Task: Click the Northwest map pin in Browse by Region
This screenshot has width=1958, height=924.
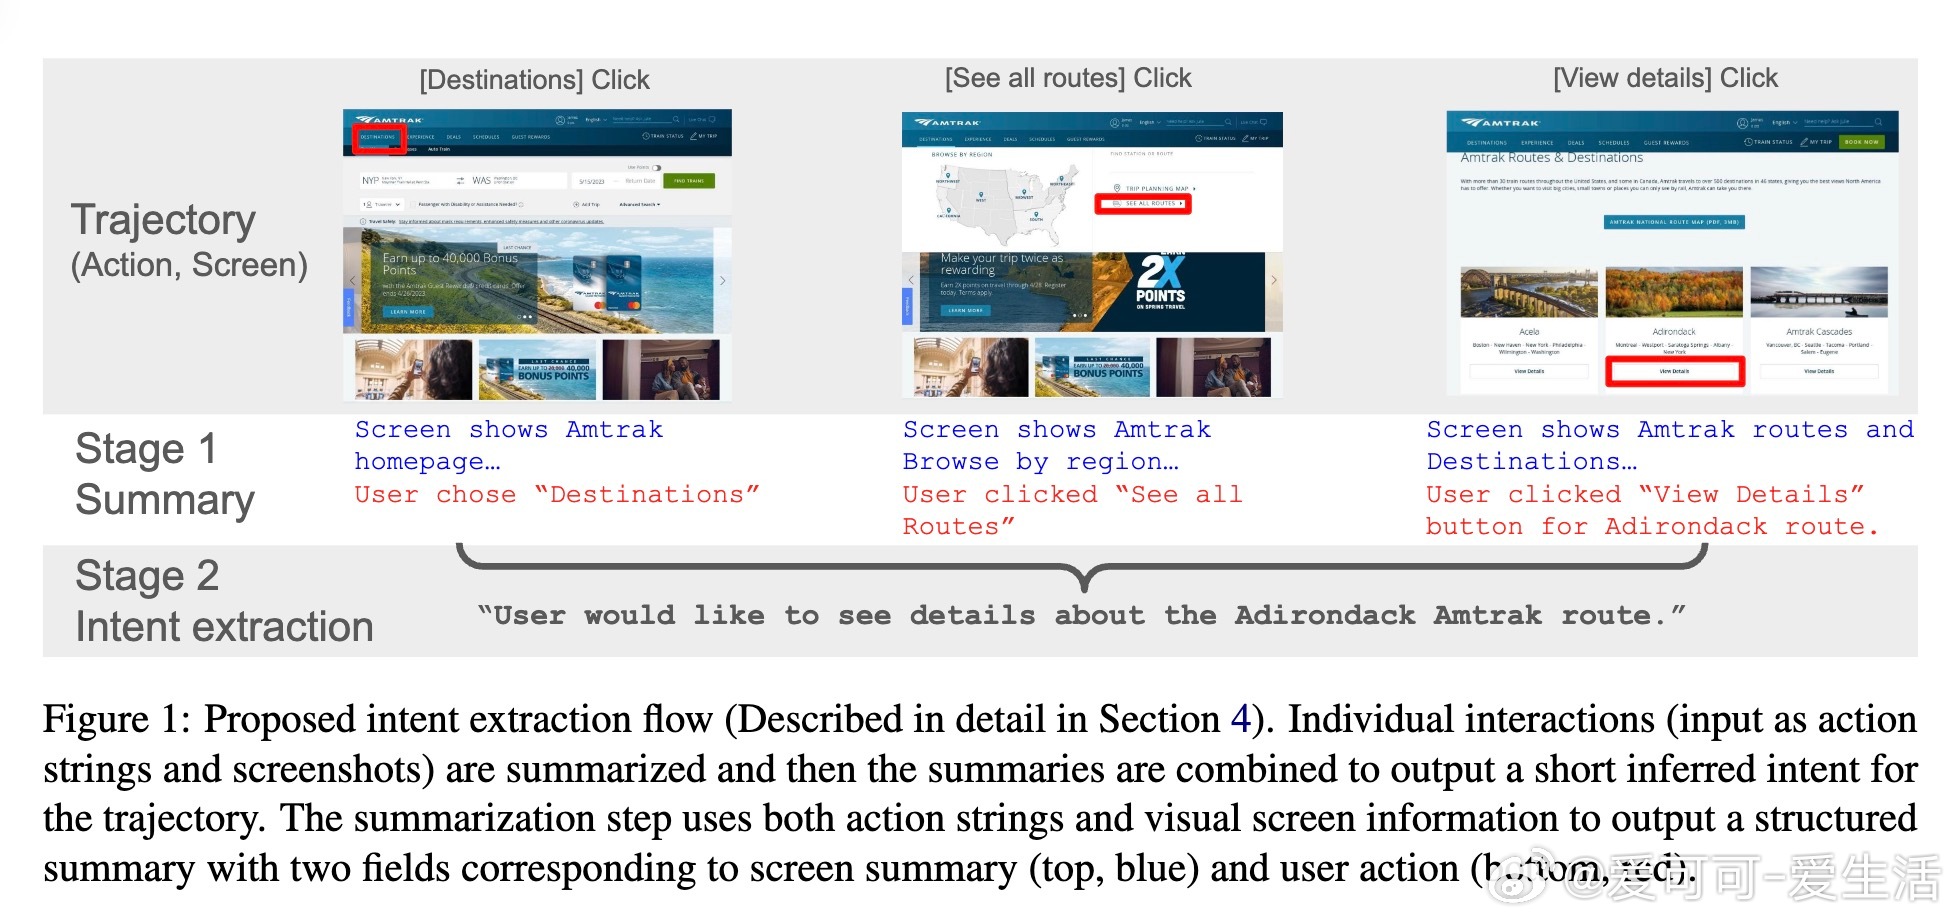Action: click(948, 175)
